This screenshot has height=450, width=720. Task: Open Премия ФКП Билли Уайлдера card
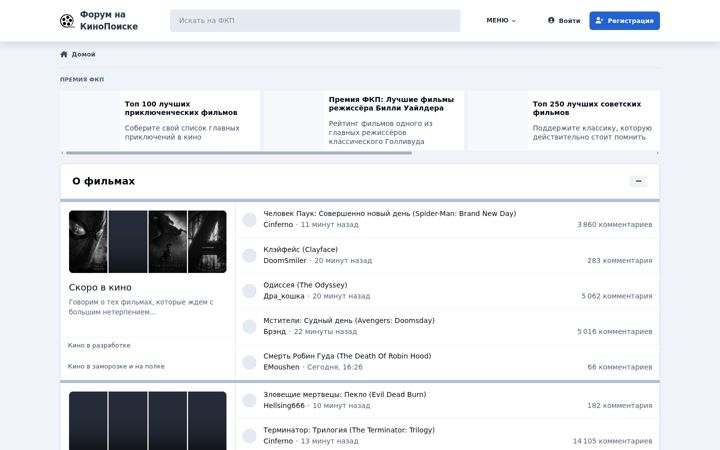pyautogui.click(x=364, y=120)
